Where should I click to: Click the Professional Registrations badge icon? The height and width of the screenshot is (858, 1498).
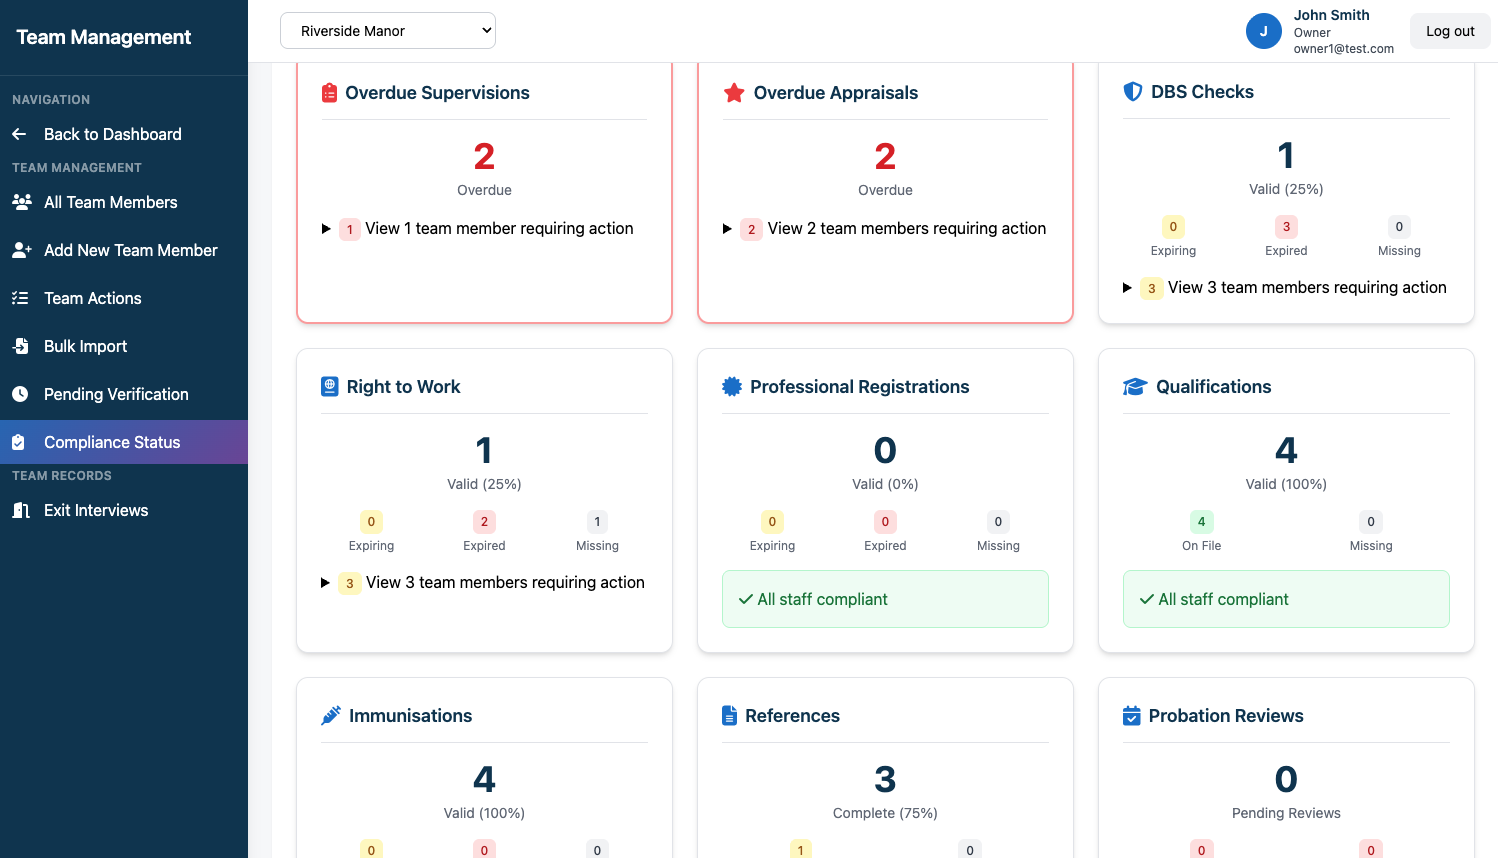(x=732, y=387)
